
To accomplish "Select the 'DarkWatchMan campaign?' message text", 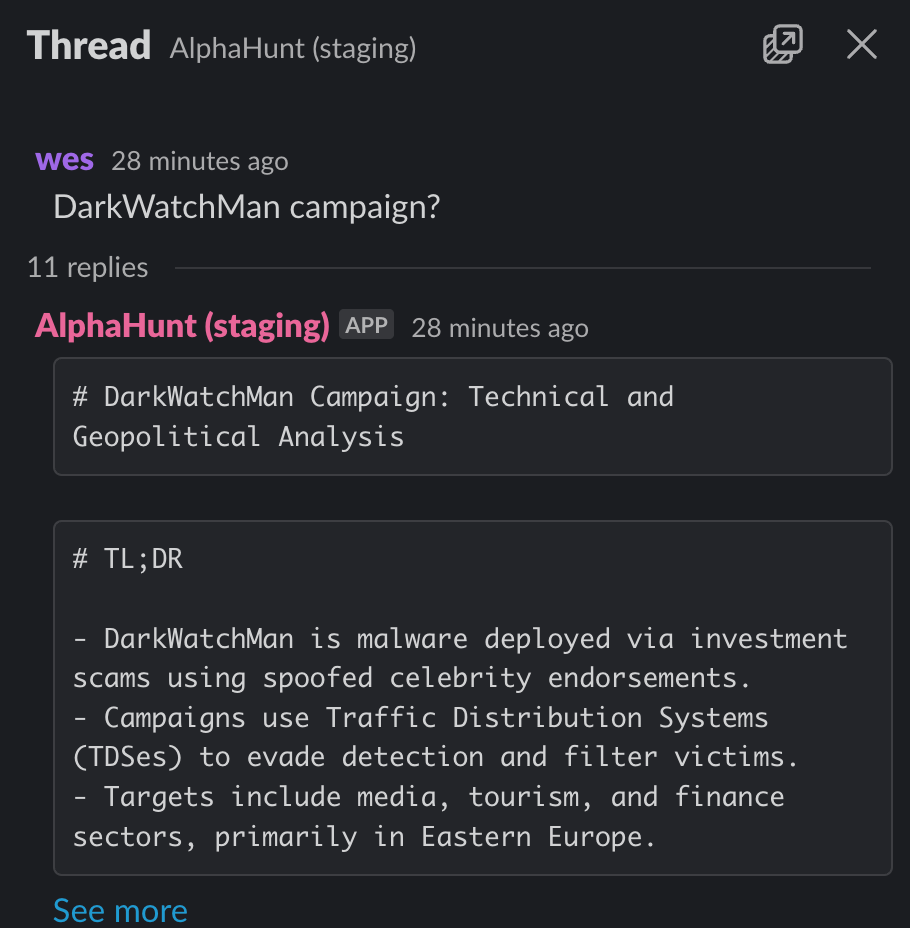I will tap(247, 207).
